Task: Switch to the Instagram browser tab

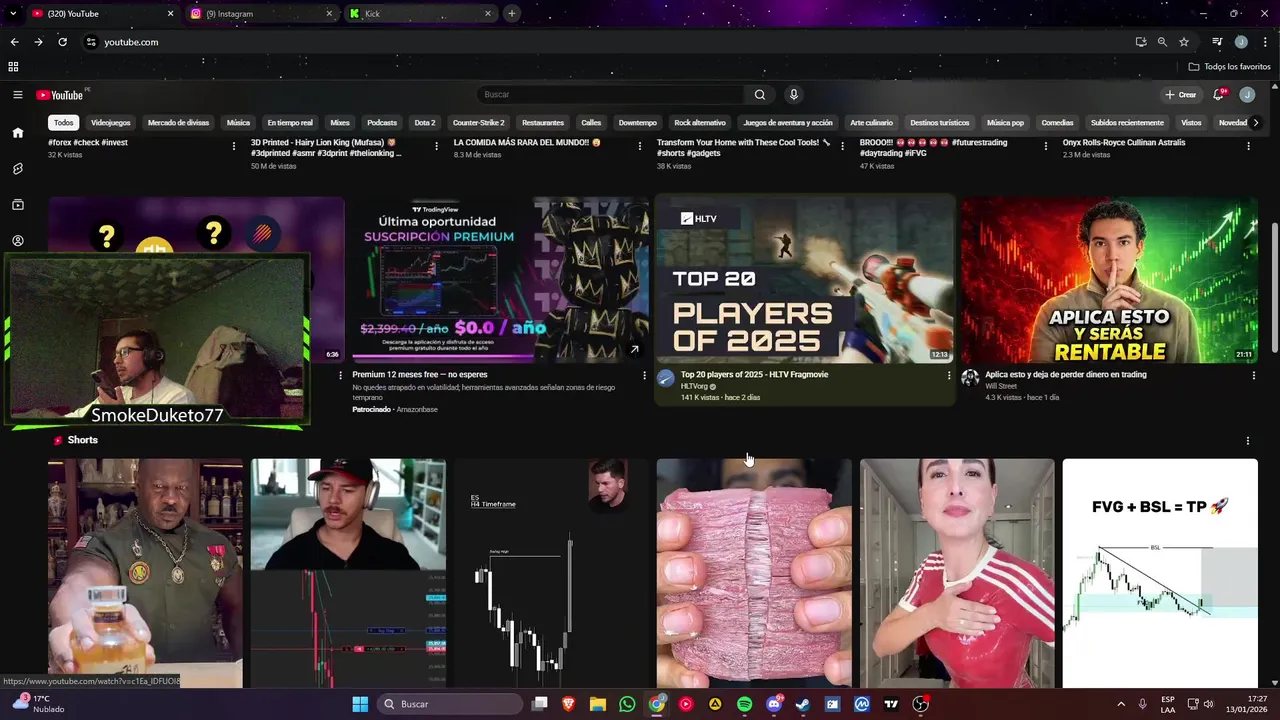Action: 260,14
